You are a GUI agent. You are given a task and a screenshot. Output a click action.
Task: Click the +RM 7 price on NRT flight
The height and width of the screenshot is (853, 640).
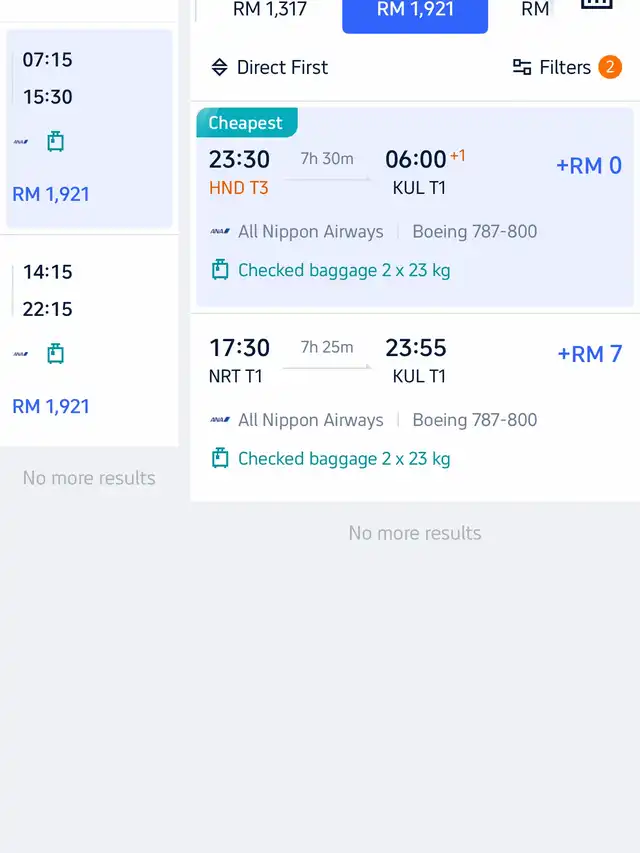pos(590,354)
